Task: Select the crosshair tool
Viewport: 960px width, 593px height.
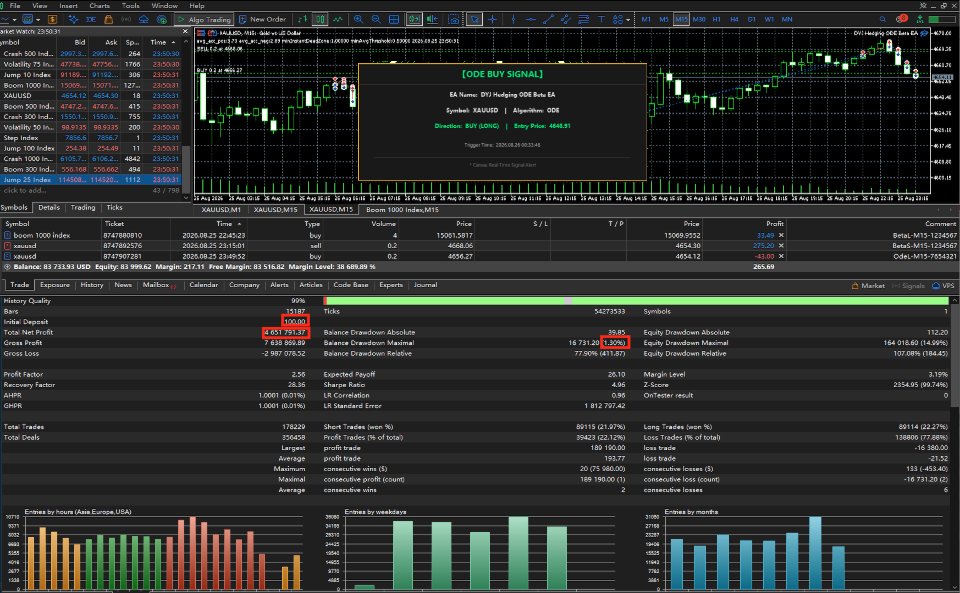Action: (x=492, y=20)
